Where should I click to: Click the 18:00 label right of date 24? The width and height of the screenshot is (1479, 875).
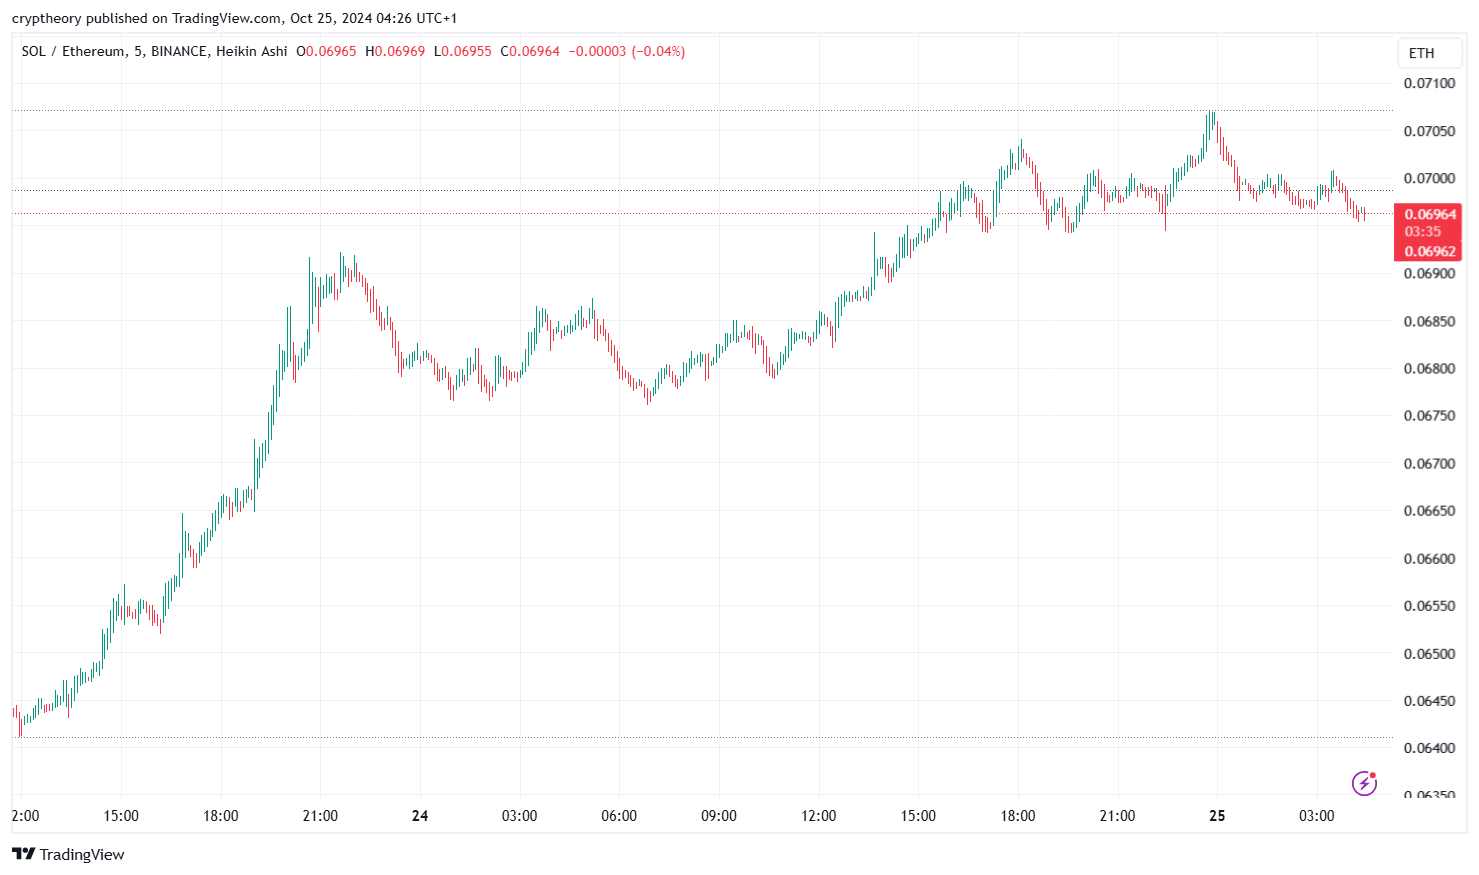click(1018, 816)
